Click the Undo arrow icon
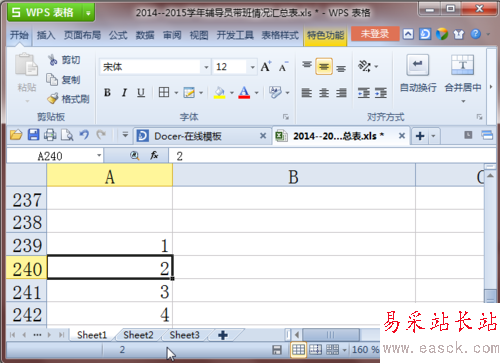500x363 pixels. (84, 135)
